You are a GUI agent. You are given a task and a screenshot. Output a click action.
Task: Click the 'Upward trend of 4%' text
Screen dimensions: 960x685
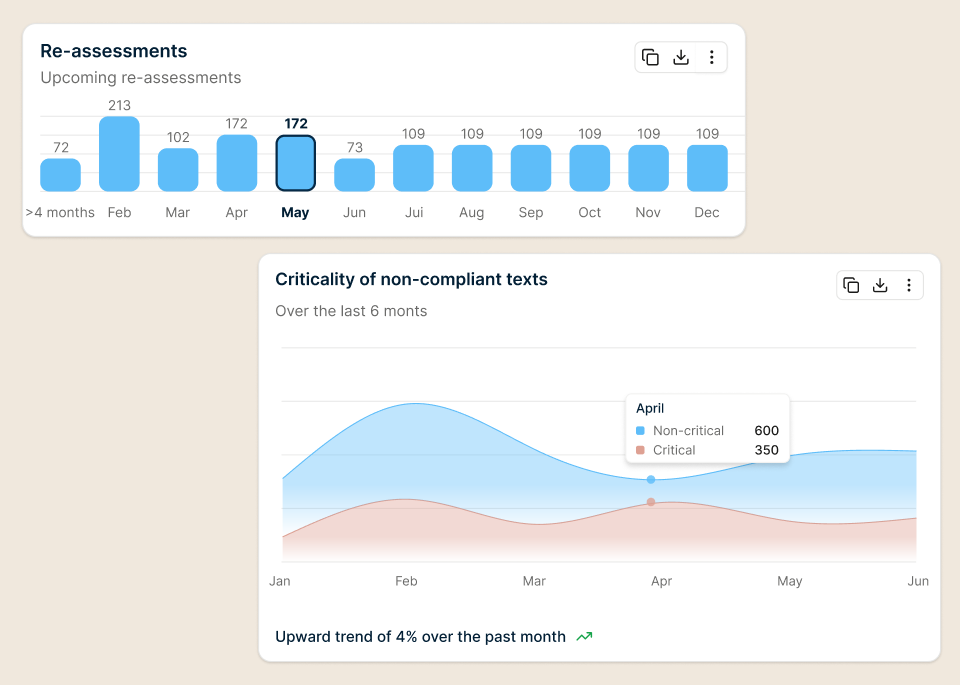click(x=346, y=637)
